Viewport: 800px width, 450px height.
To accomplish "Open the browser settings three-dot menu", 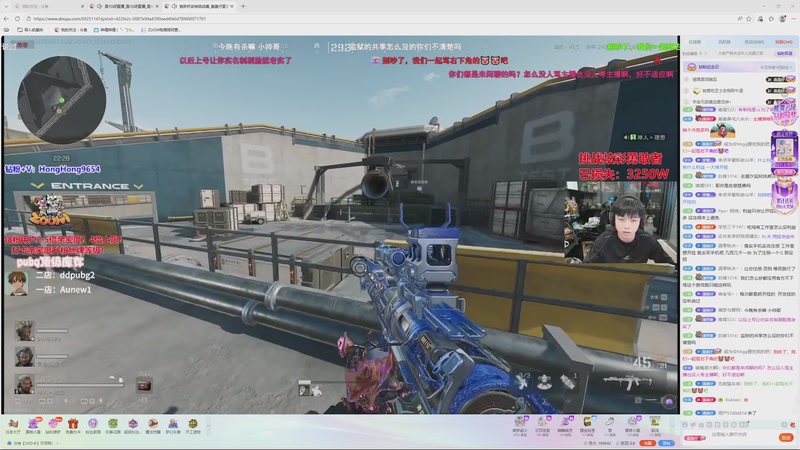I will (x=794, y=19).
